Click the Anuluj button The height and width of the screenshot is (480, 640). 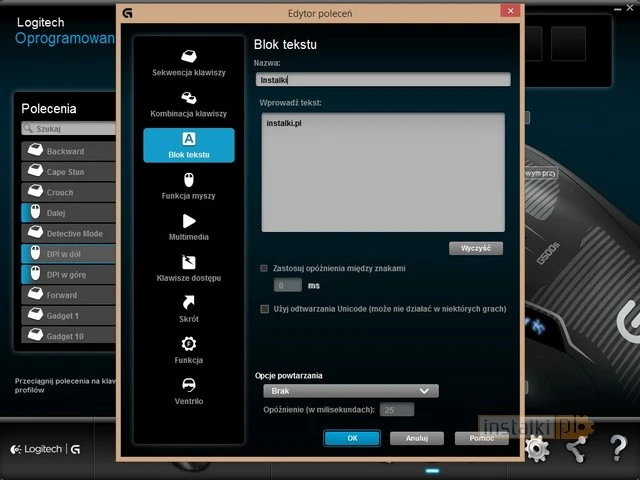coord(417,438)
